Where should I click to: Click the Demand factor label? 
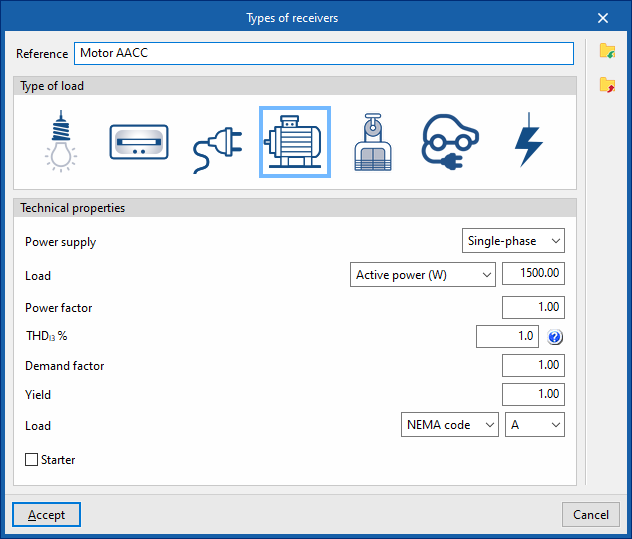[x=64, y=366]
